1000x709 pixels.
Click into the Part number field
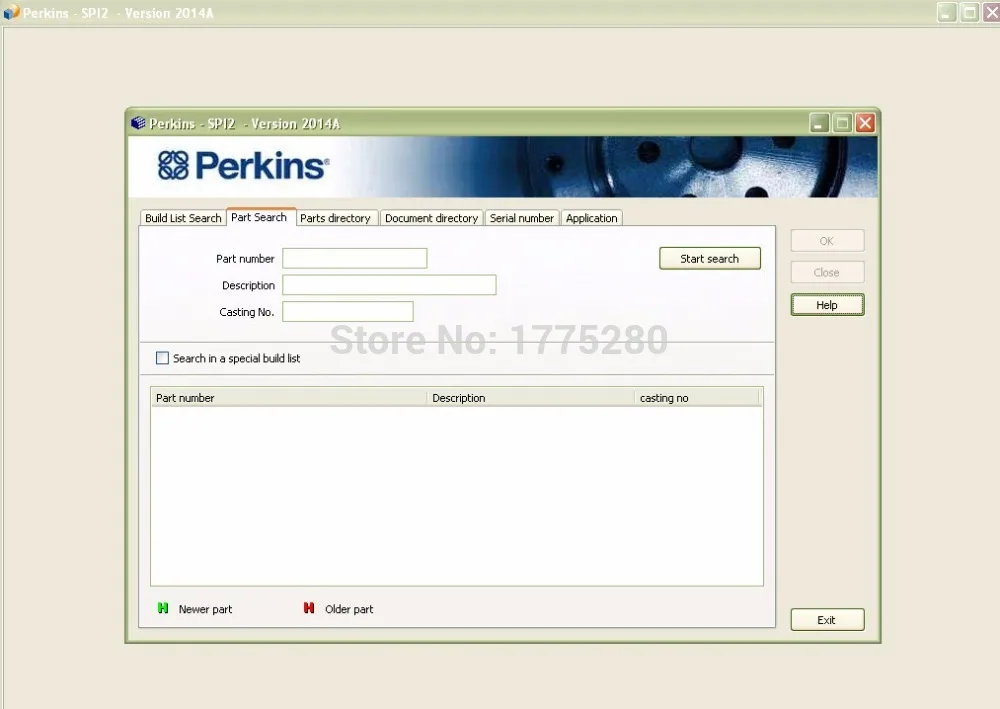pyautogui.click(x=355, y=258)
